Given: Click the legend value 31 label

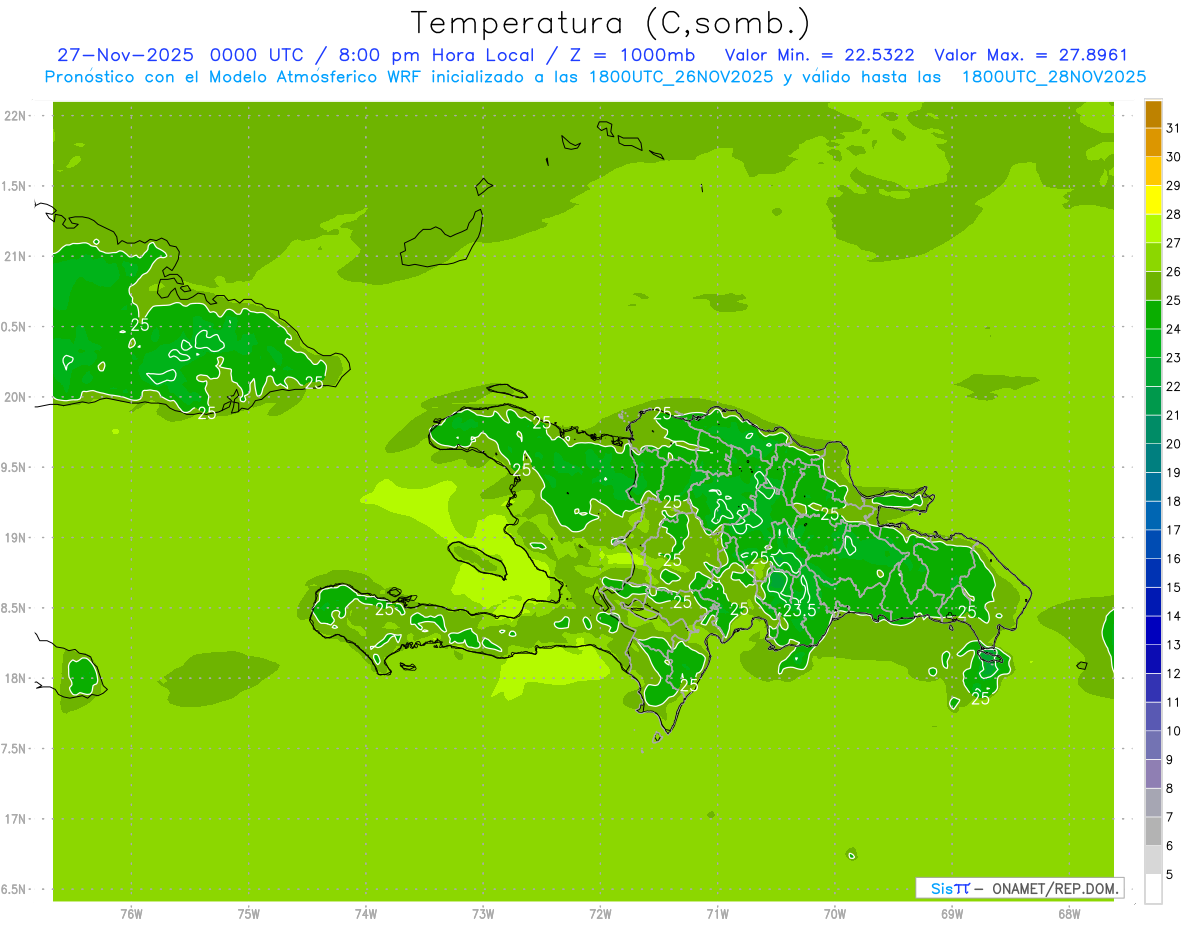Looking at the screenshot, I should click(1174, 128).
